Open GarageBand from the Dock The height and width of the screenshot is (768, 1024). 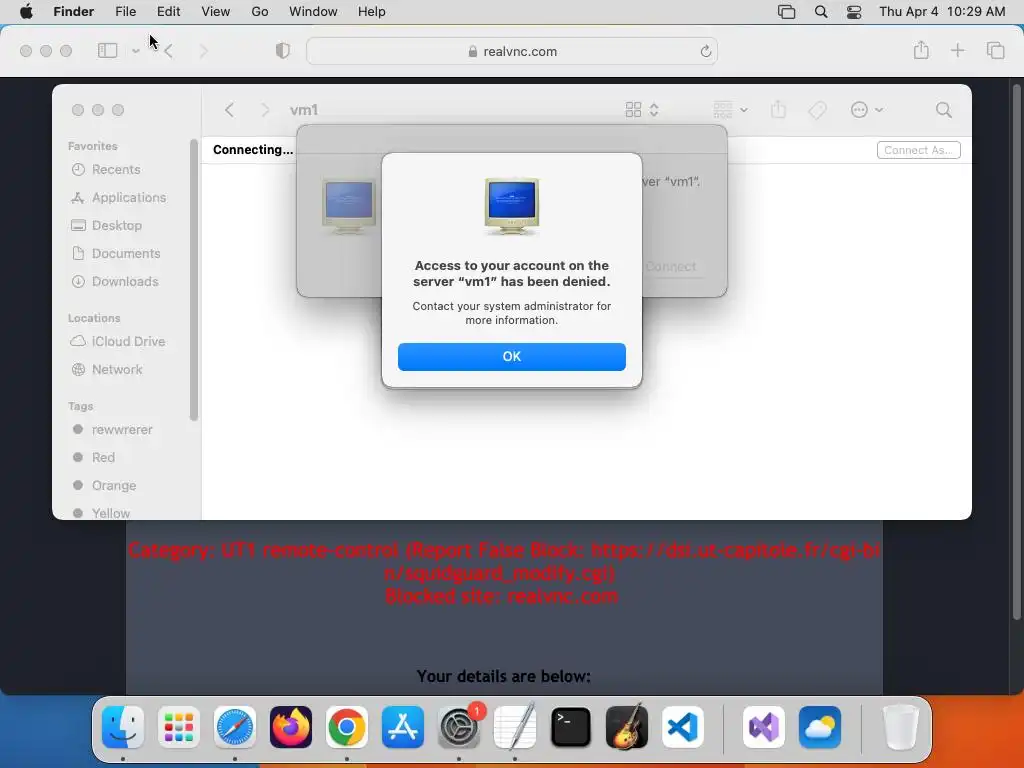(x=627, y=727)
